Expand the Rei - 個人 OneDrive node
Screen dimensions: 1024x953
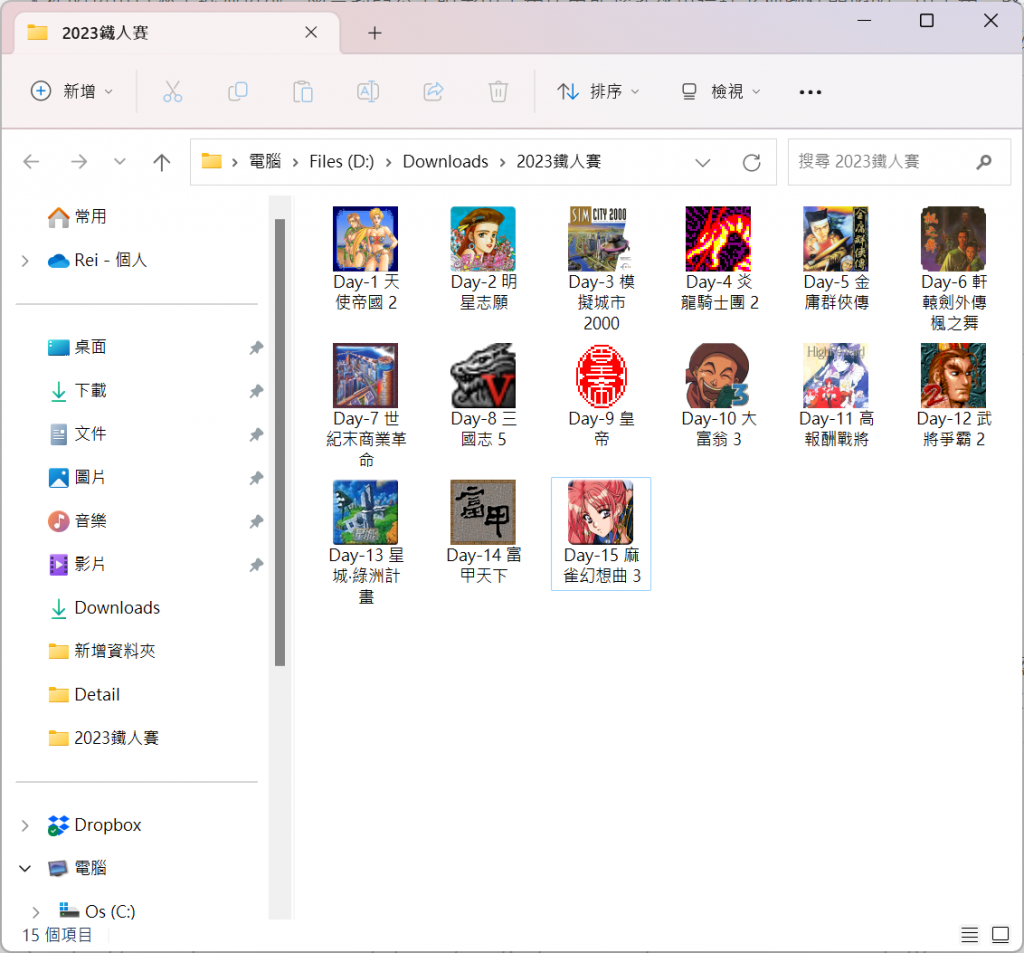click(x=25, y=261)
